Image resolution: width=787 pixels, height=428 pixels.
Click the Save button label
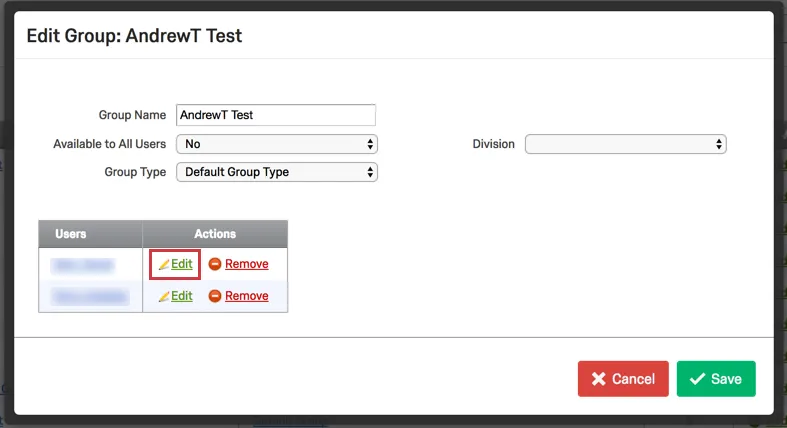click(726, 380)
